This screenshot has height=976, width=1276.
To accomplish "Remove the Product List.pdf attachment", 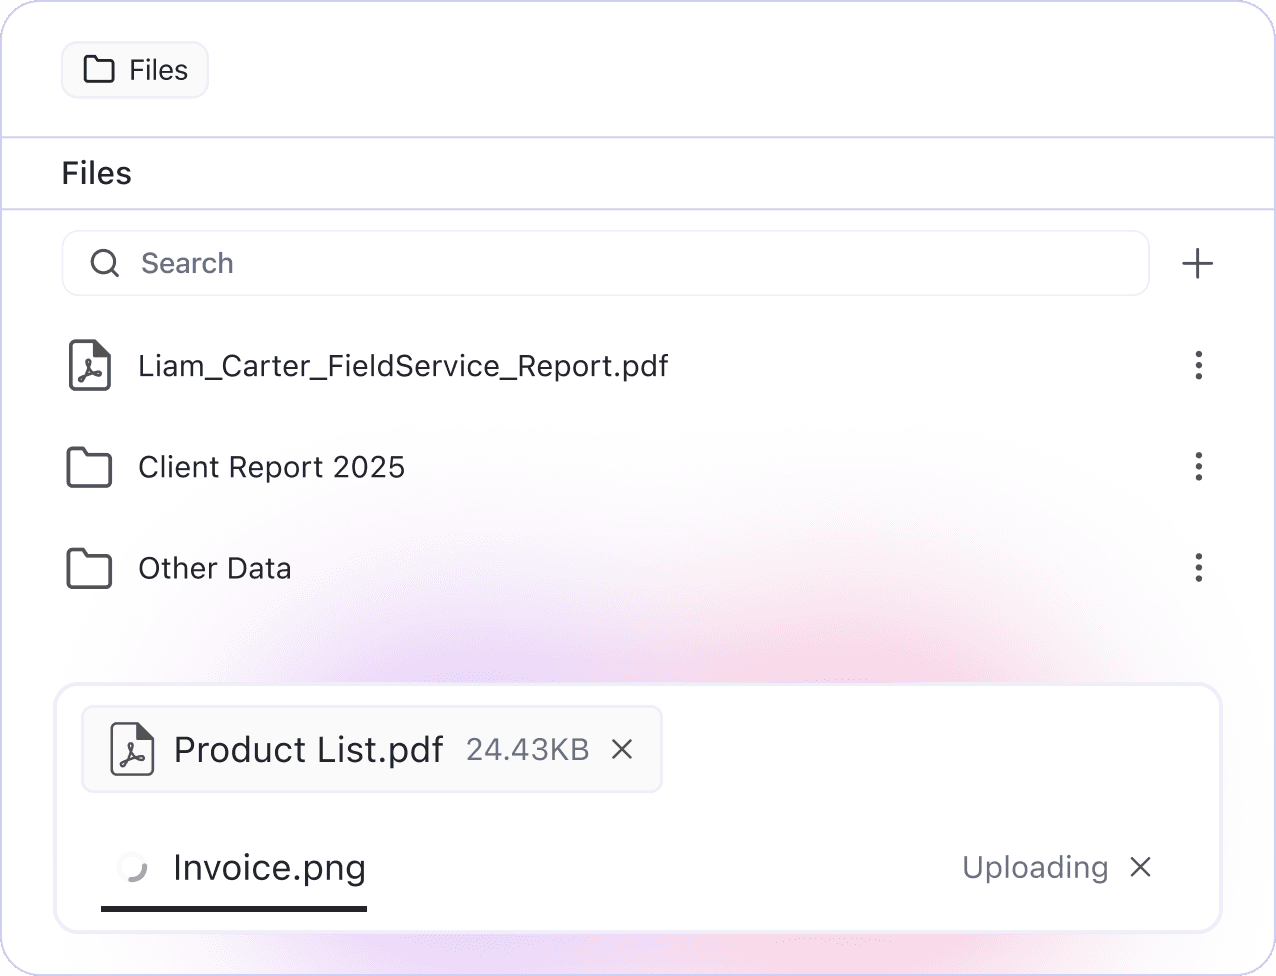I will click(x=622, y=749).
